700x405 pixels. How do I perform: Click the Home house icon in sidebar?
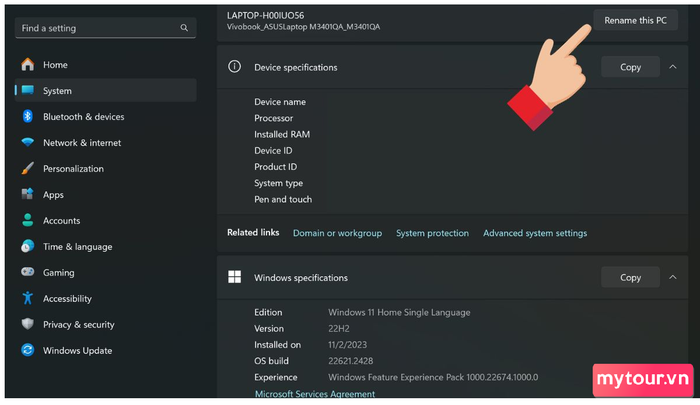28,65
